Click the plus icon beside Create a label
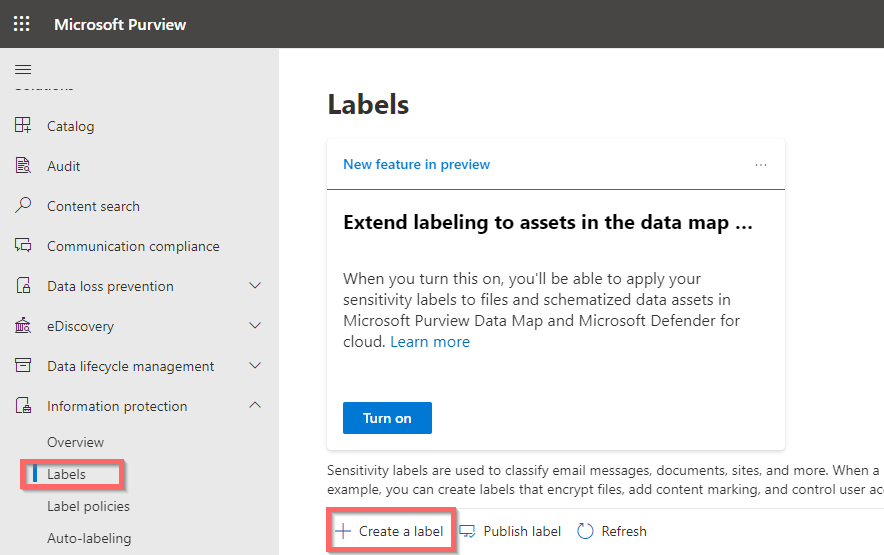Image resolution: width=884 pixels, height=555 pixels. 343,531
